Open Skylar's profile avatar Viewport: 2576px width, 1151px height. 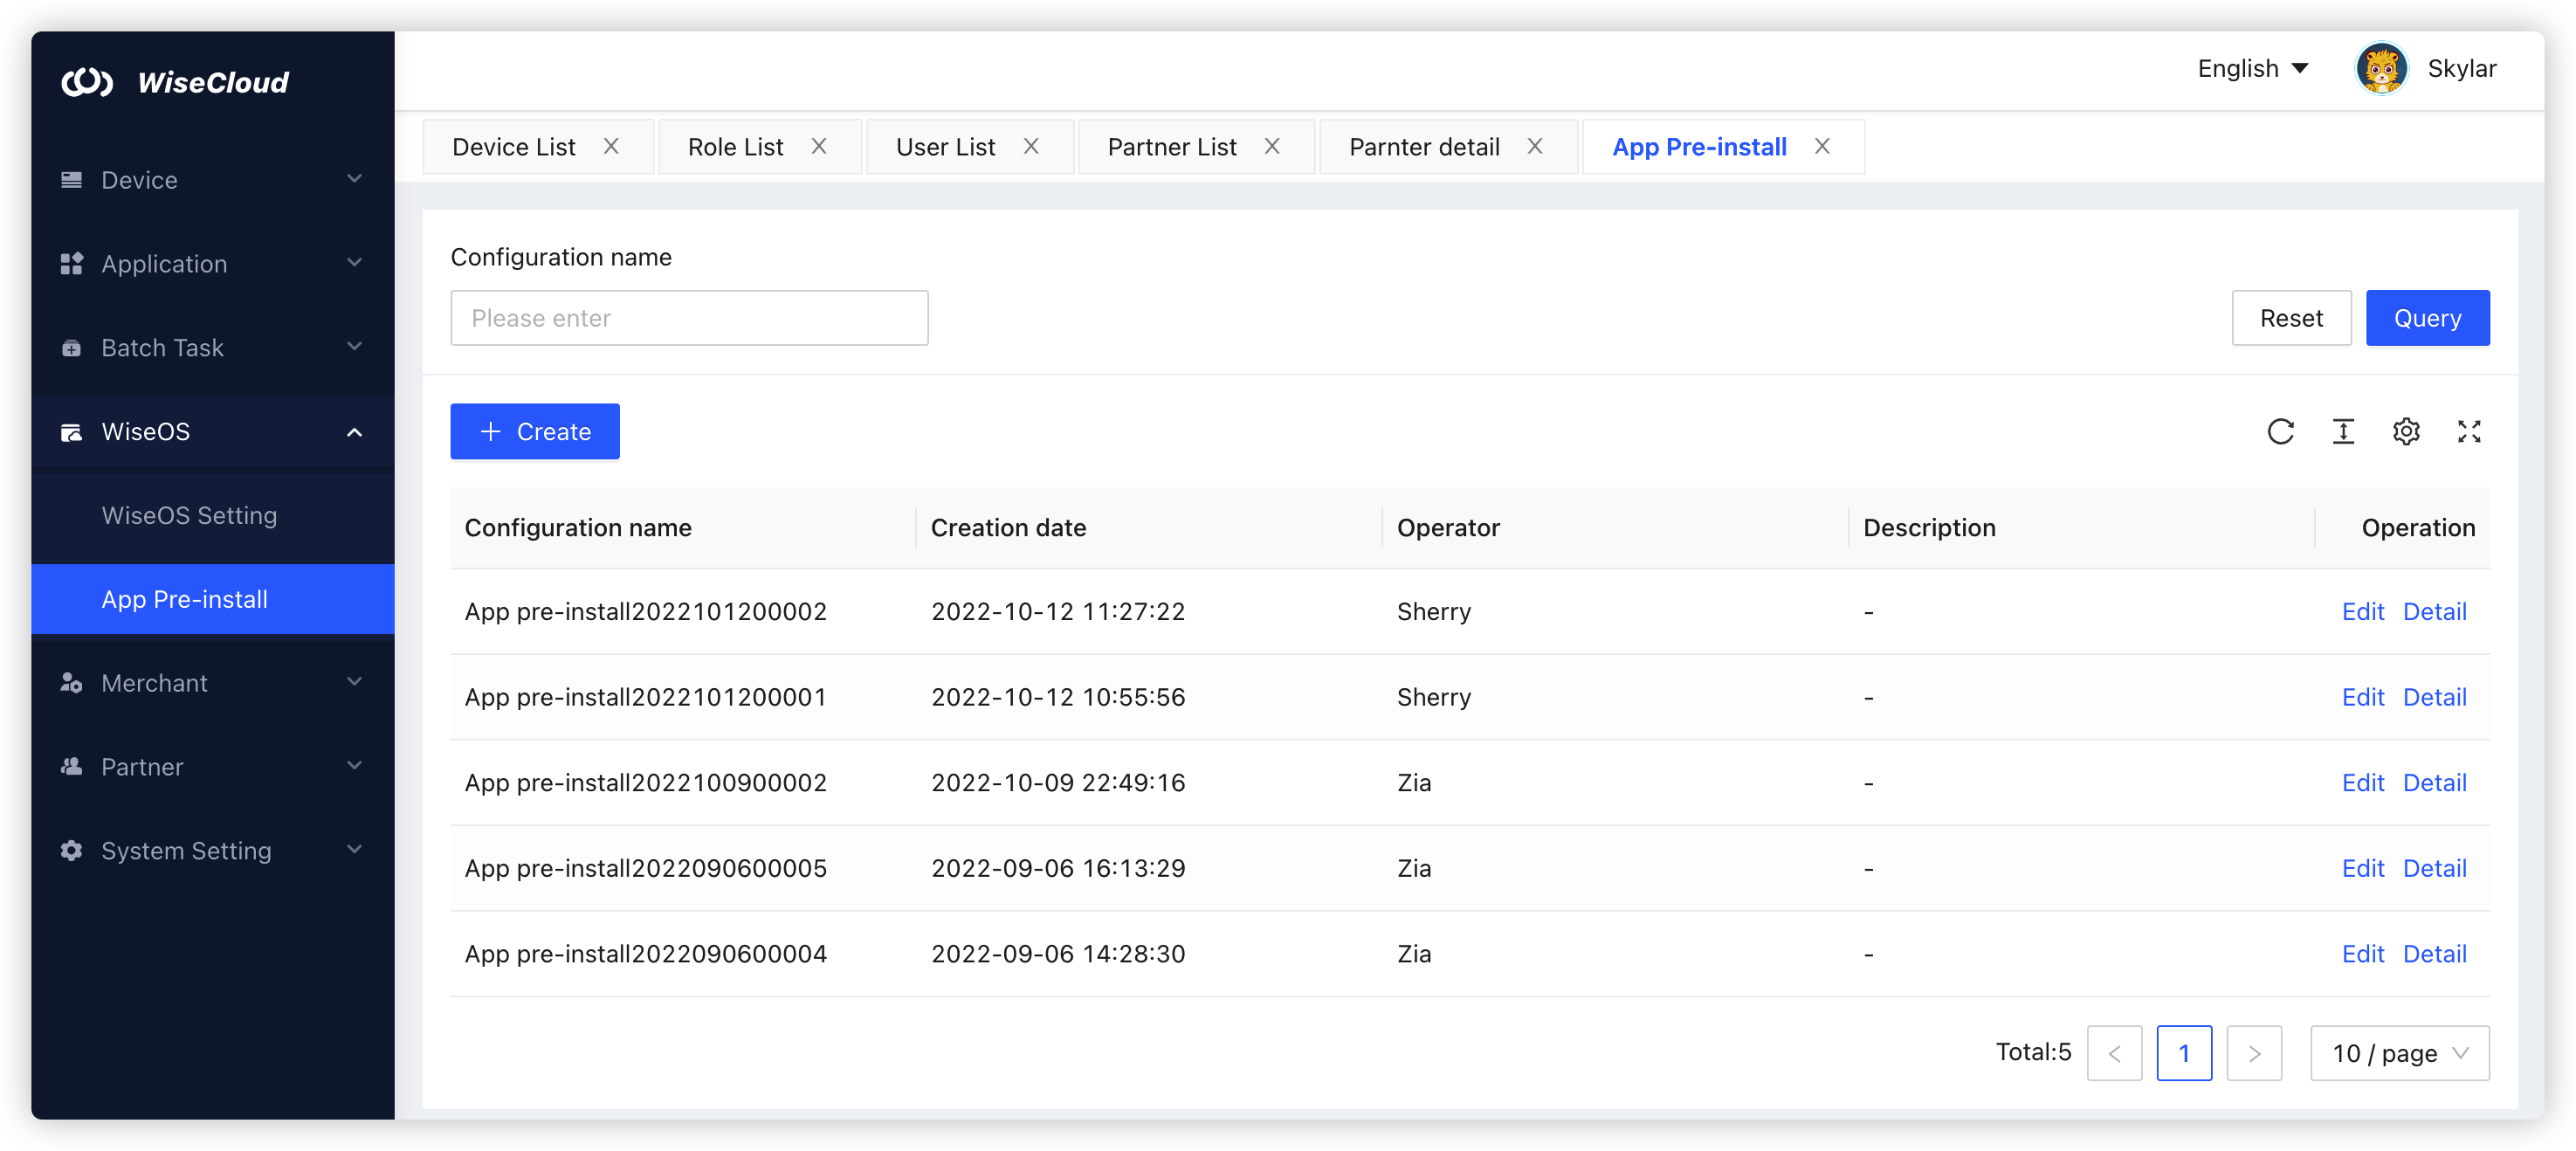2381,68
